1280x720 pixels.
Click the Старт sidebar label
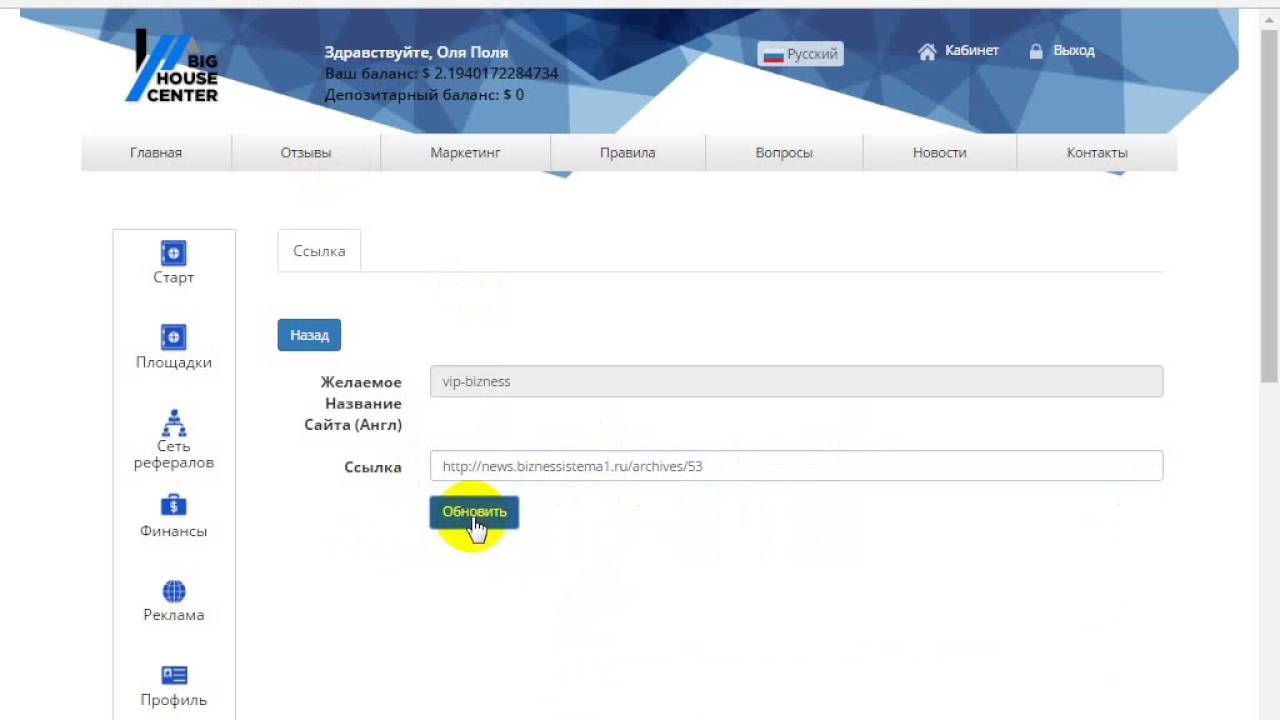[174, 277]
